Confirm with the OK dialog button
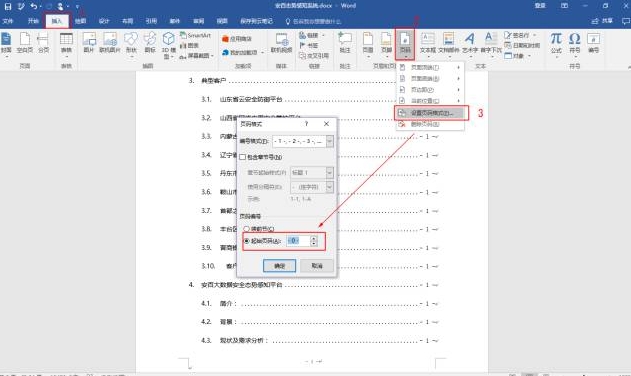The image size is (631, 376). (x=279, y=266)
